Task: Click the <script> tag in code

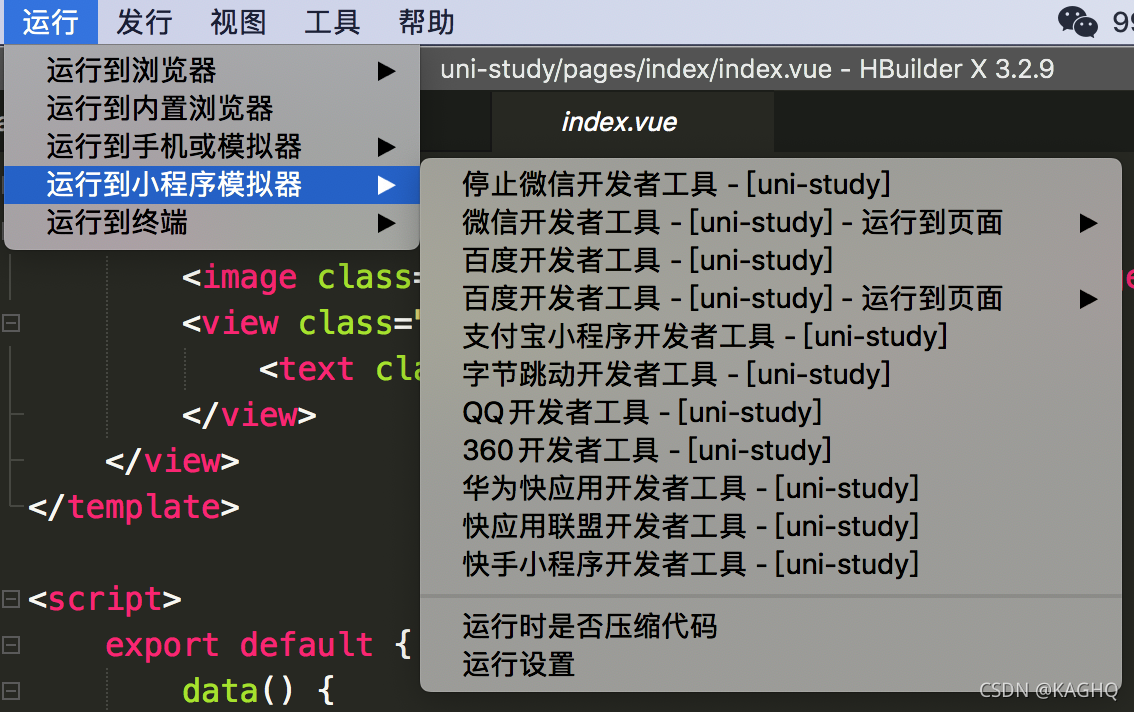Action: pyautogui.click(x=105, y=599)
